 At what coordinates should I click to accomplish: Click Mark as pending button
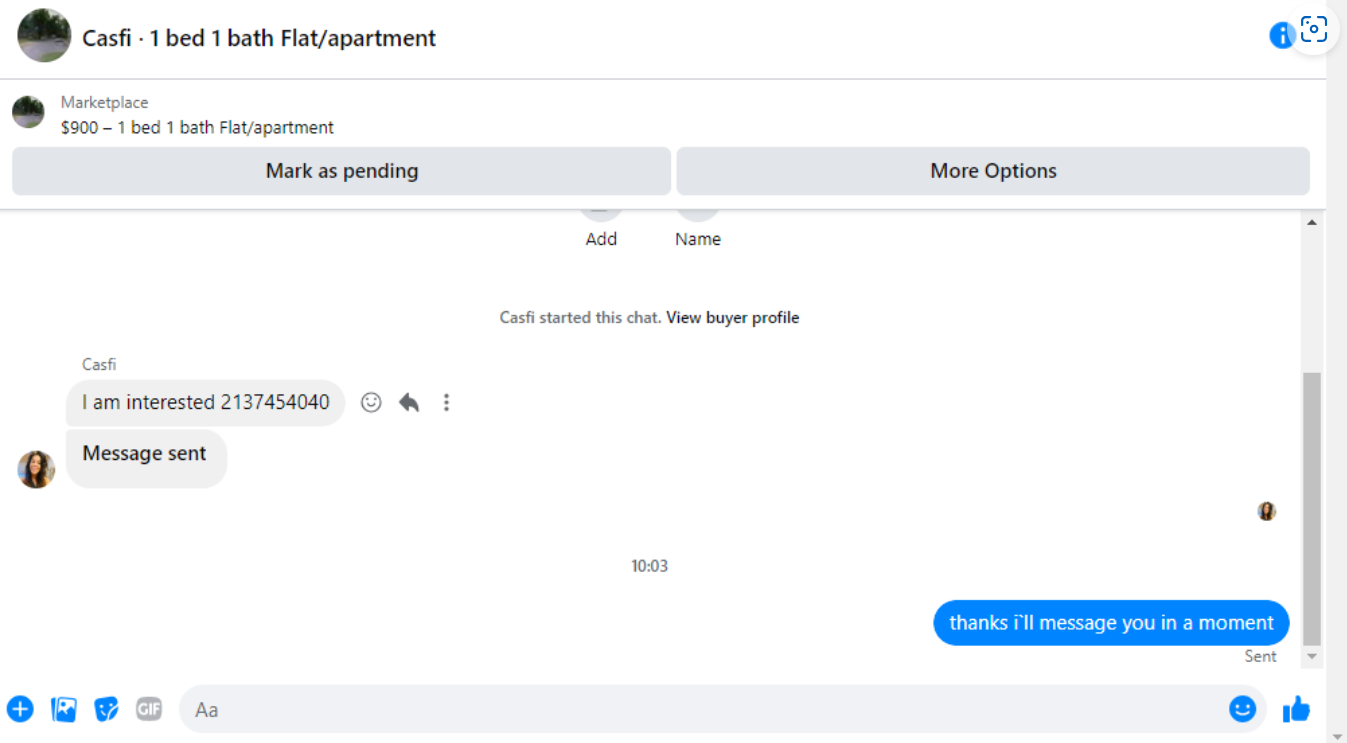[x=341, y=171]
